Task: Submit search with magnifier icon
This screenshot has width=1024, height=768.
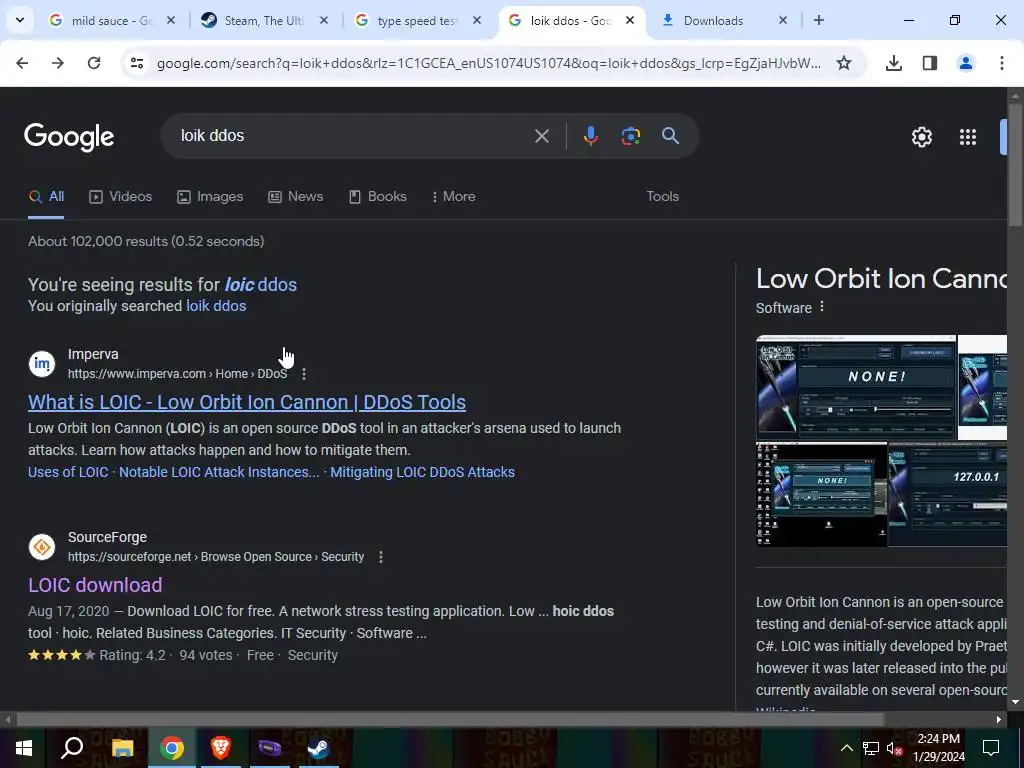Action: pos(670,136)
